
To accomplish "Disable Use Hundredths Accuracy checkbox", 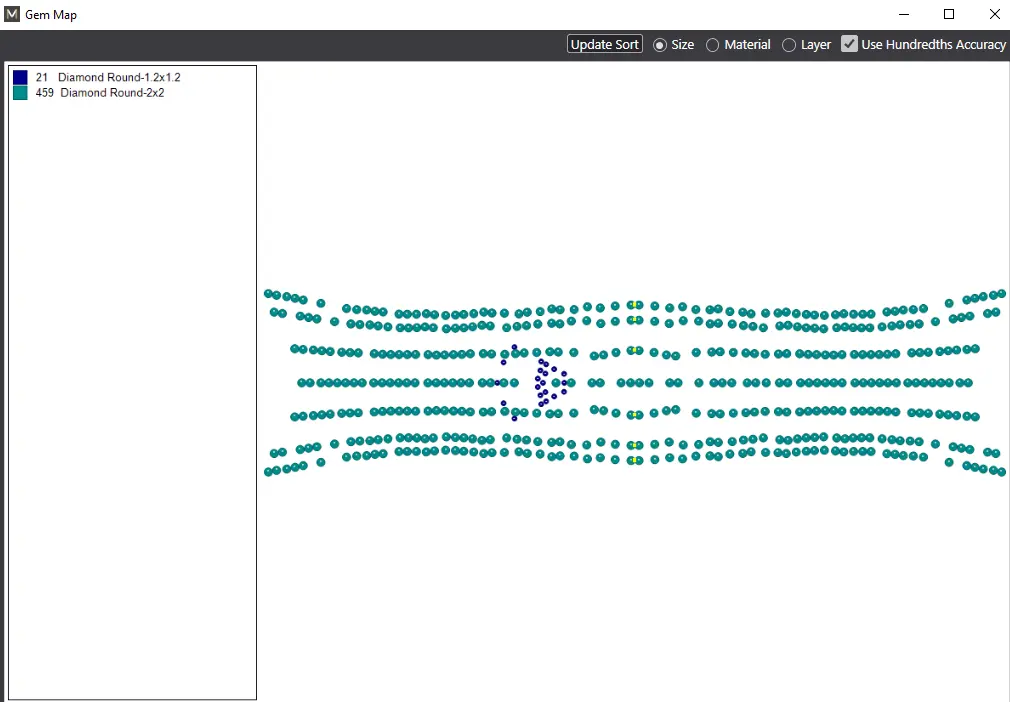I will pos(849,44).
